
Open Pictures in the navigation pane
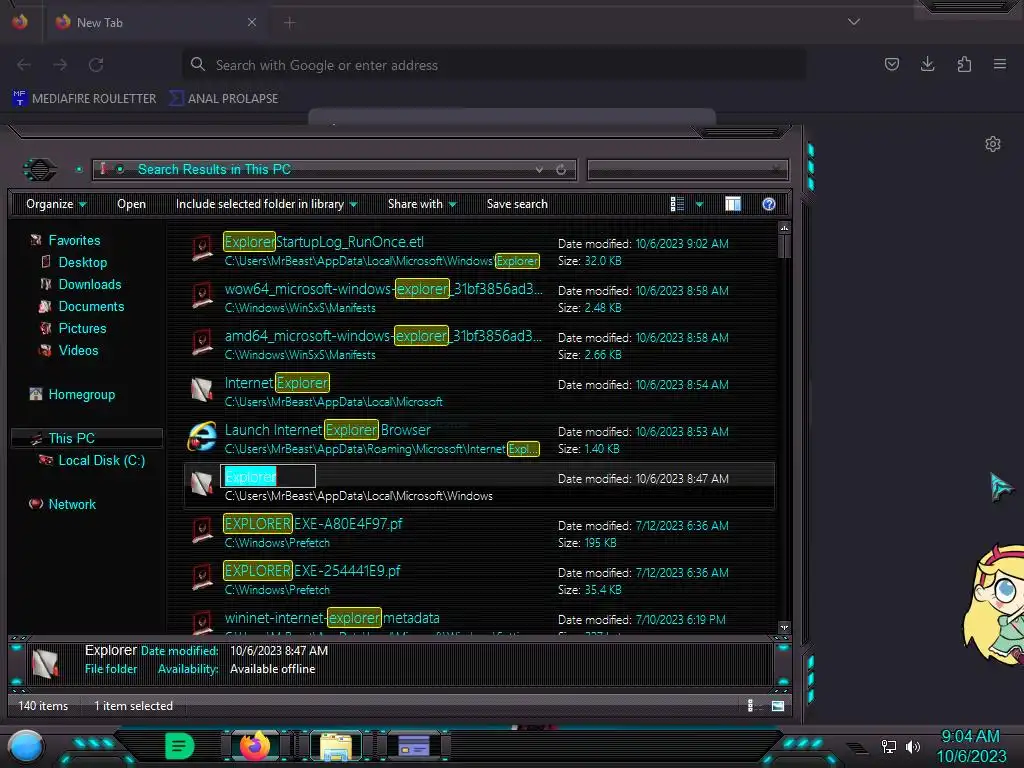click(82, 328)
